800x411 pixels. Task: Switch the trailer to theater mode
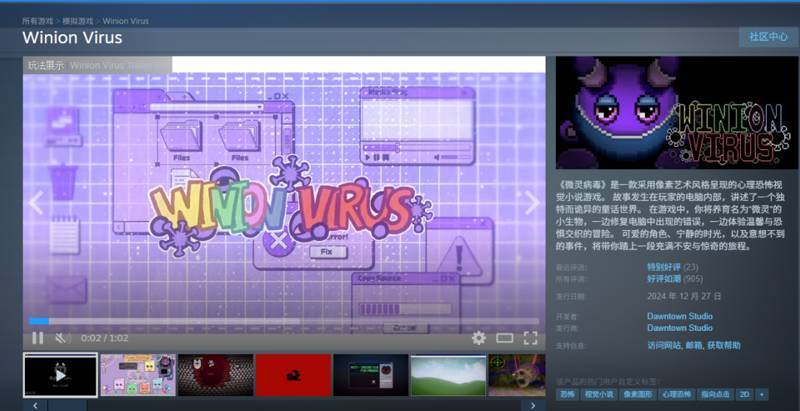click(x=504, y=338)
